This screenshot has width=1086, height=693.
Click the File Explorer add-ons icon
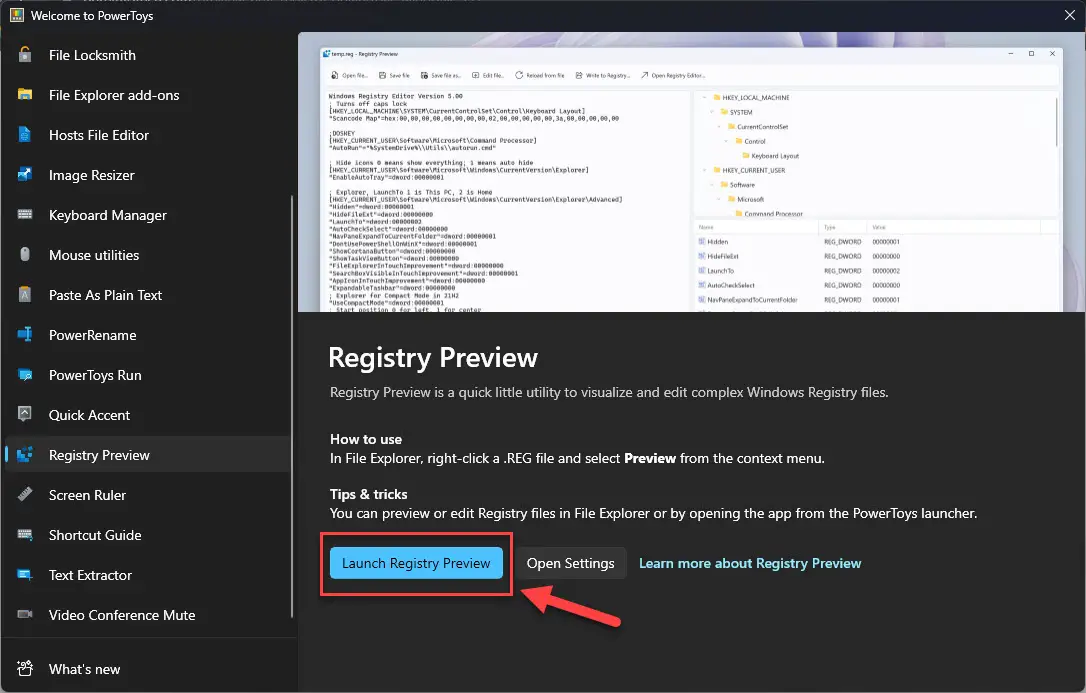pos(25,95)
